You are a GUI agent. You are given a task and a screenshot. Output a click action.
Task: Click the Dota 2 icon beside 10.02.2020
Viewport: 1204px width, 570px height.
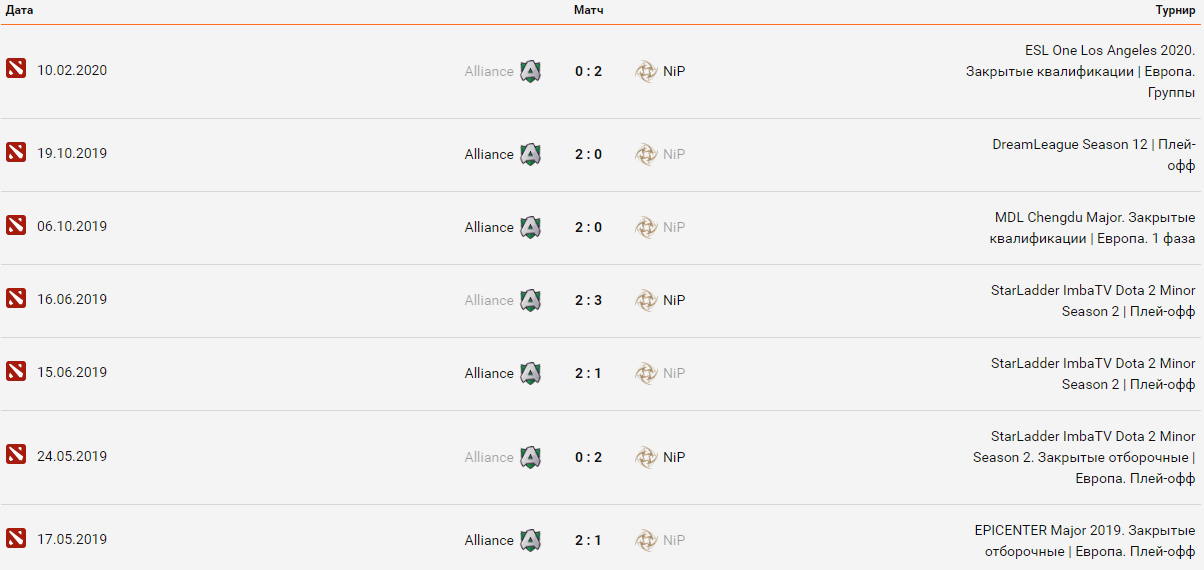tap(15, 69)
